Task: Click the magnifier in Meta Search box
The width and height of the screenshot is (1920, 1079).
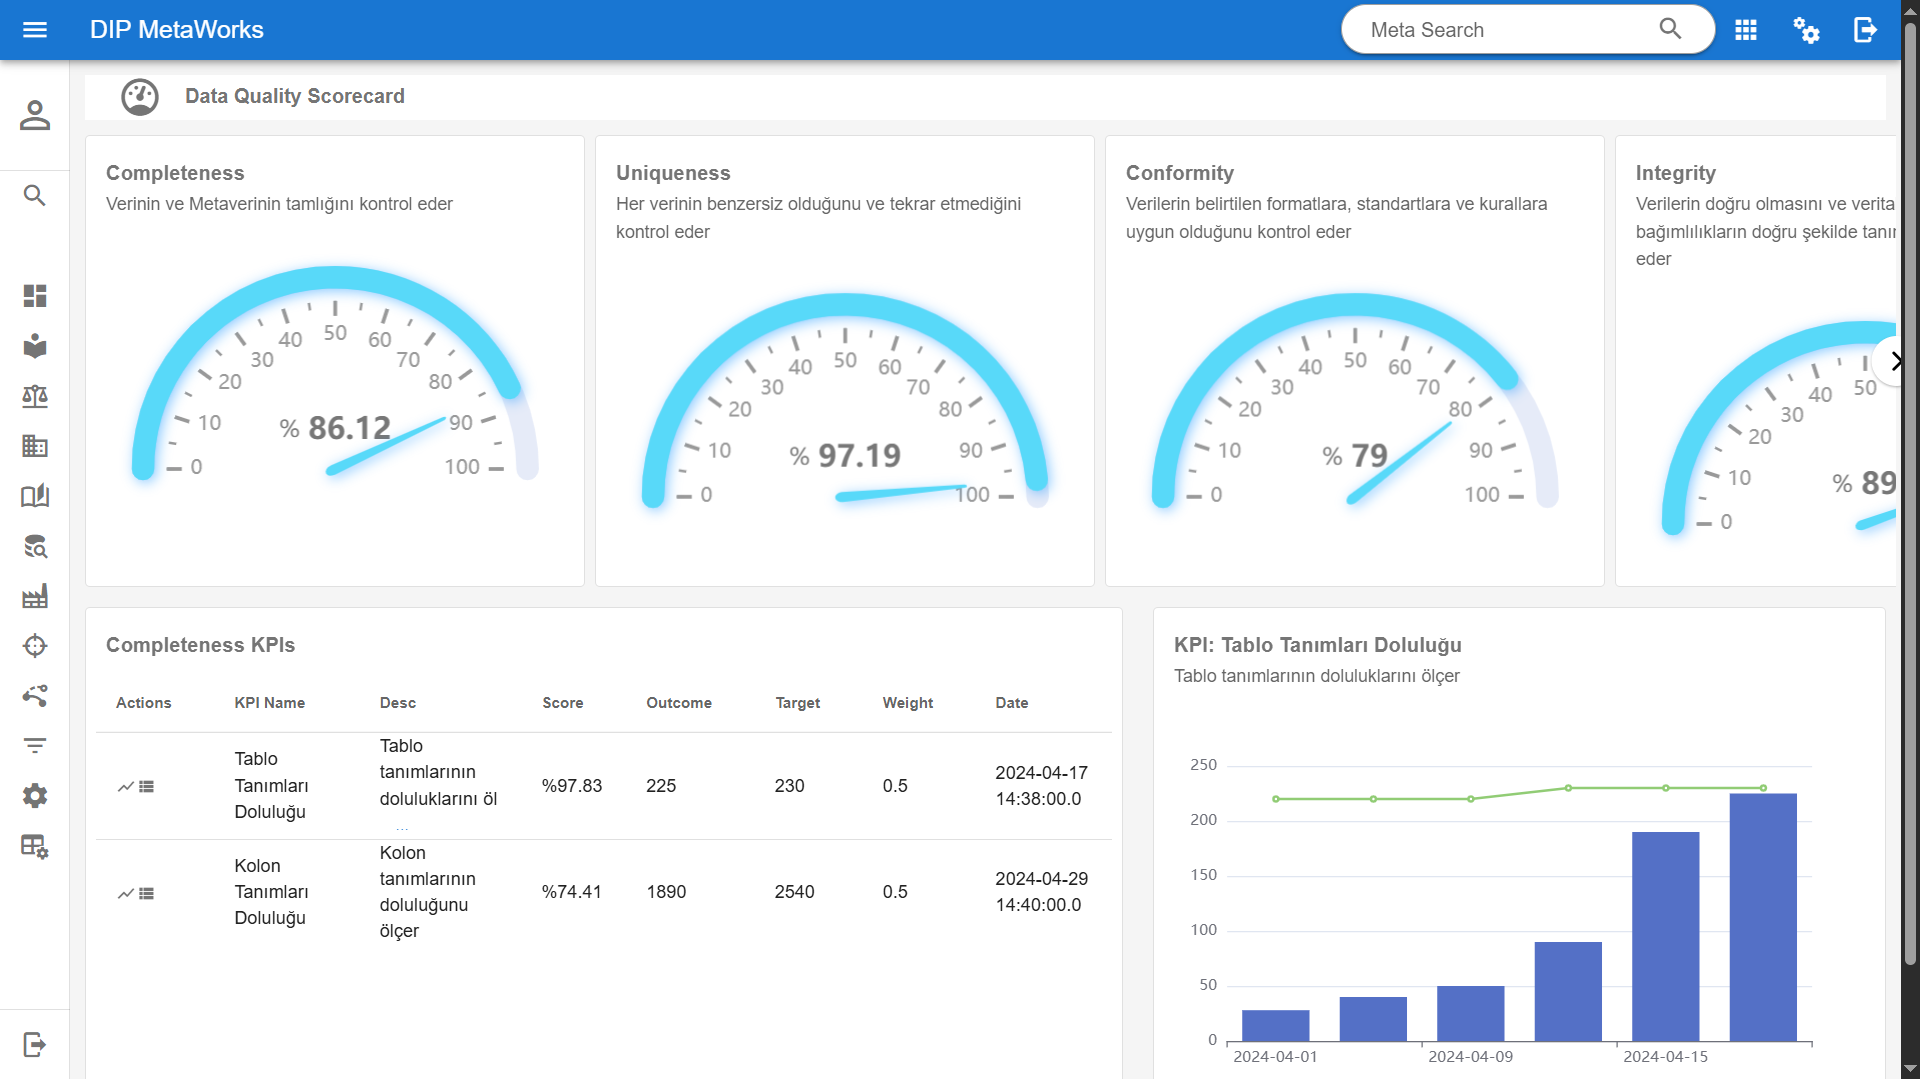Action: (x=1670, y=29)
